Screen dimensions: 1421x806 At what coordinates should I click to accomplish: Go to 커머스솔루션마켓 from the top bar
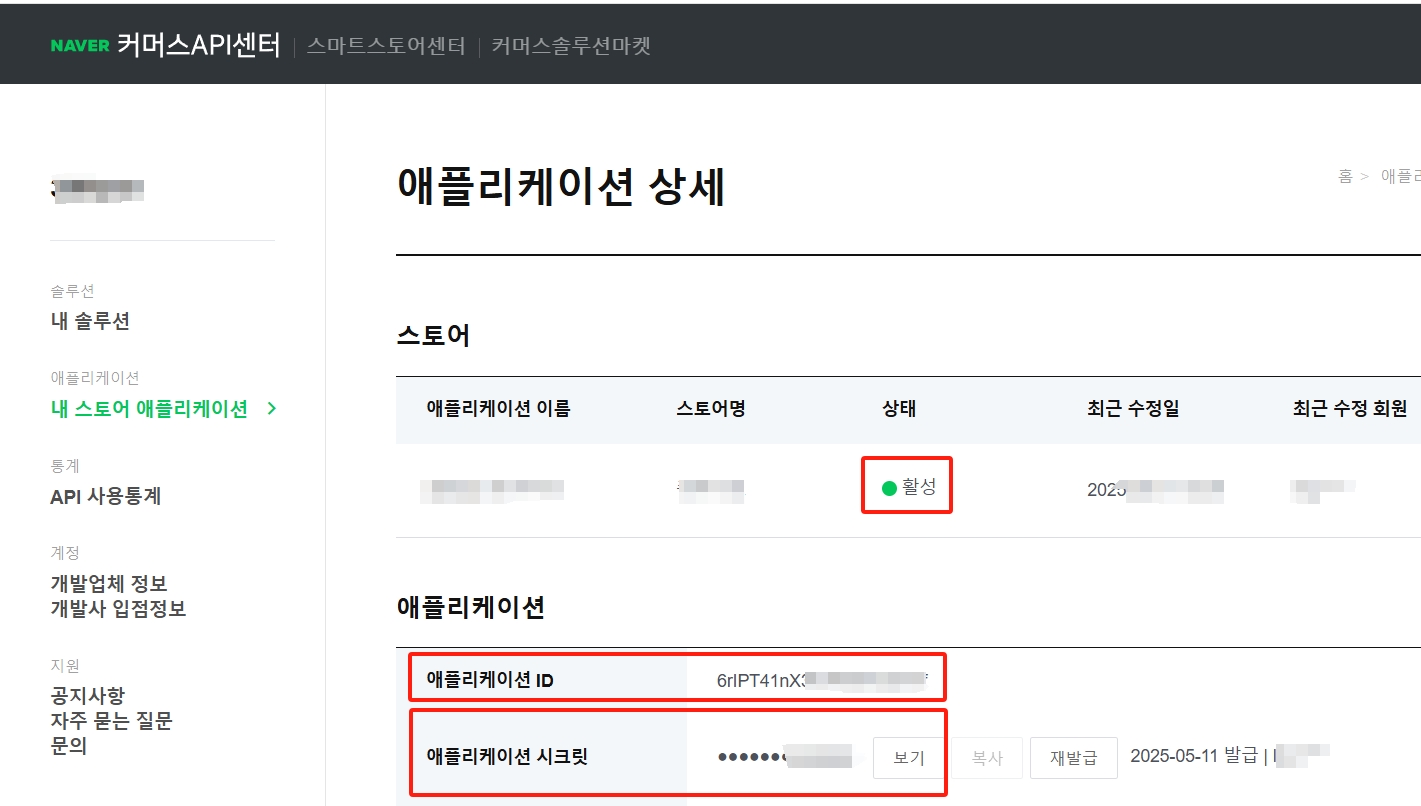tap(571, 46)
